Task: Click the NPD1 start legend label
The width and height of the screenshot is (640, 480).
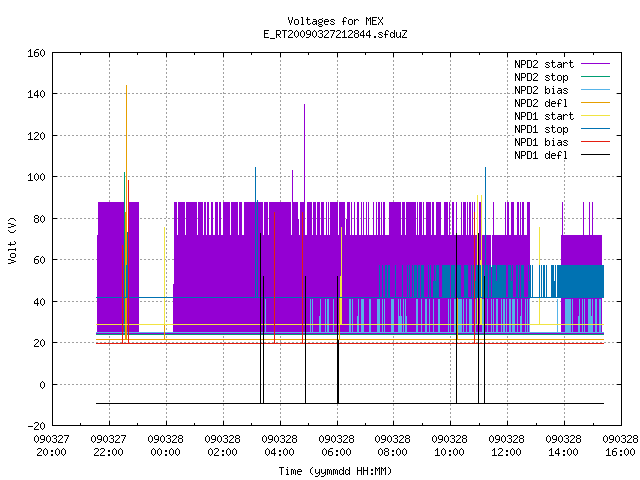Action: click(x=544, y=116)
